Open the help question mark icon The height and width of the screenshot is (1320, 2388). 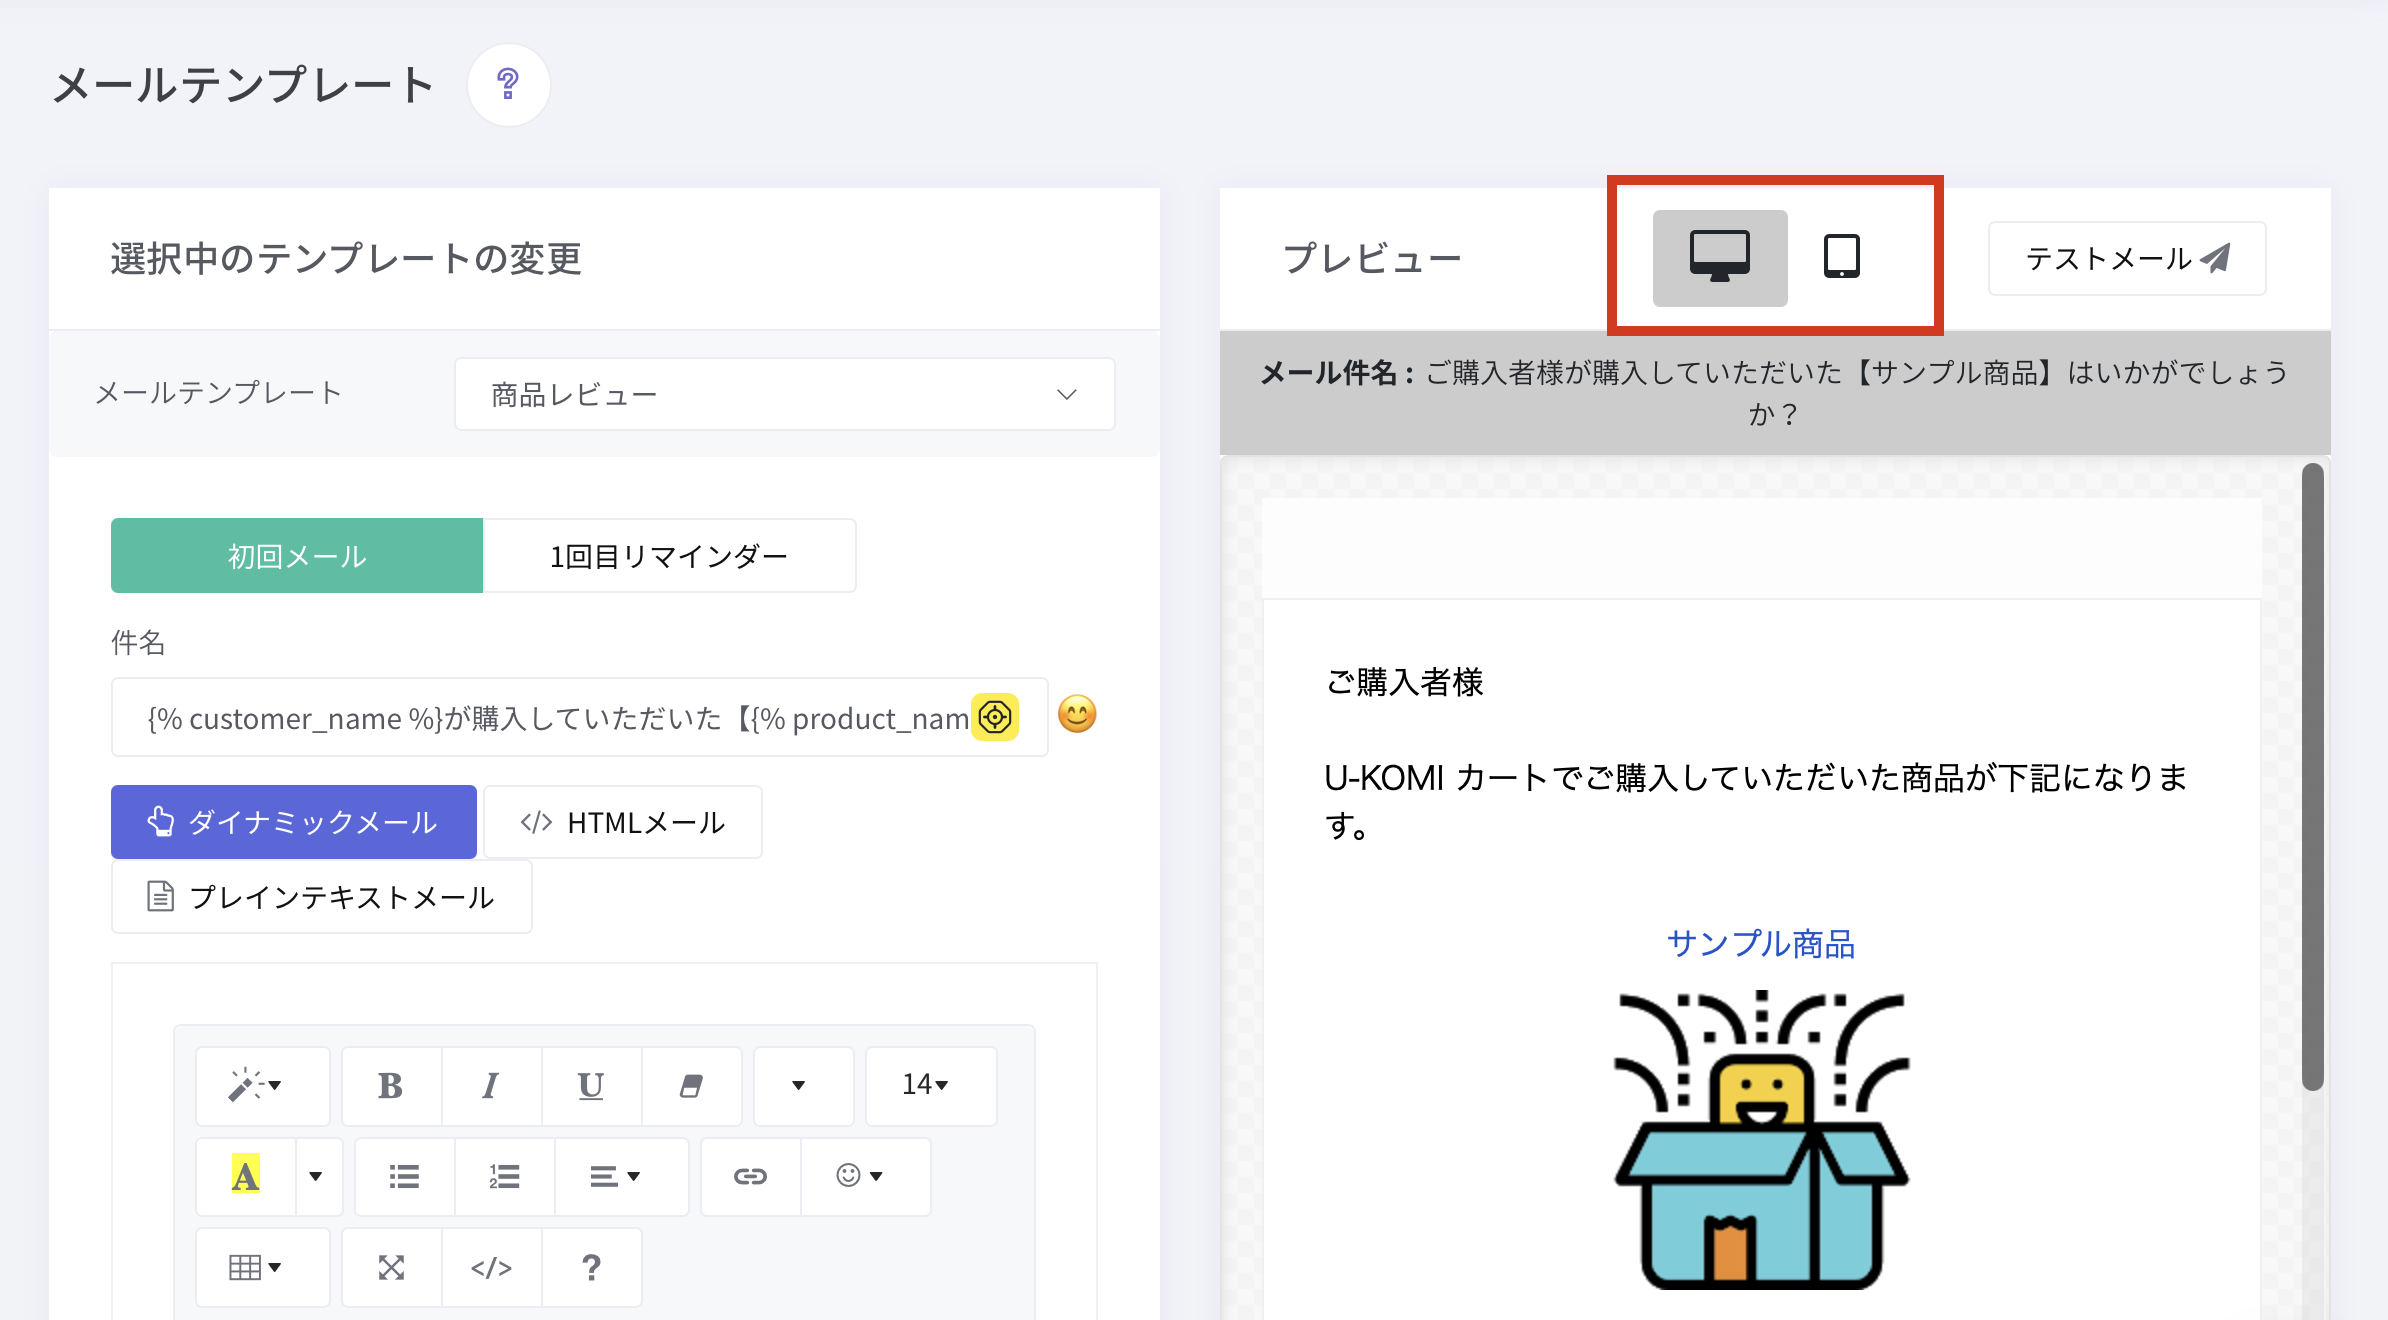pos(508,85)
